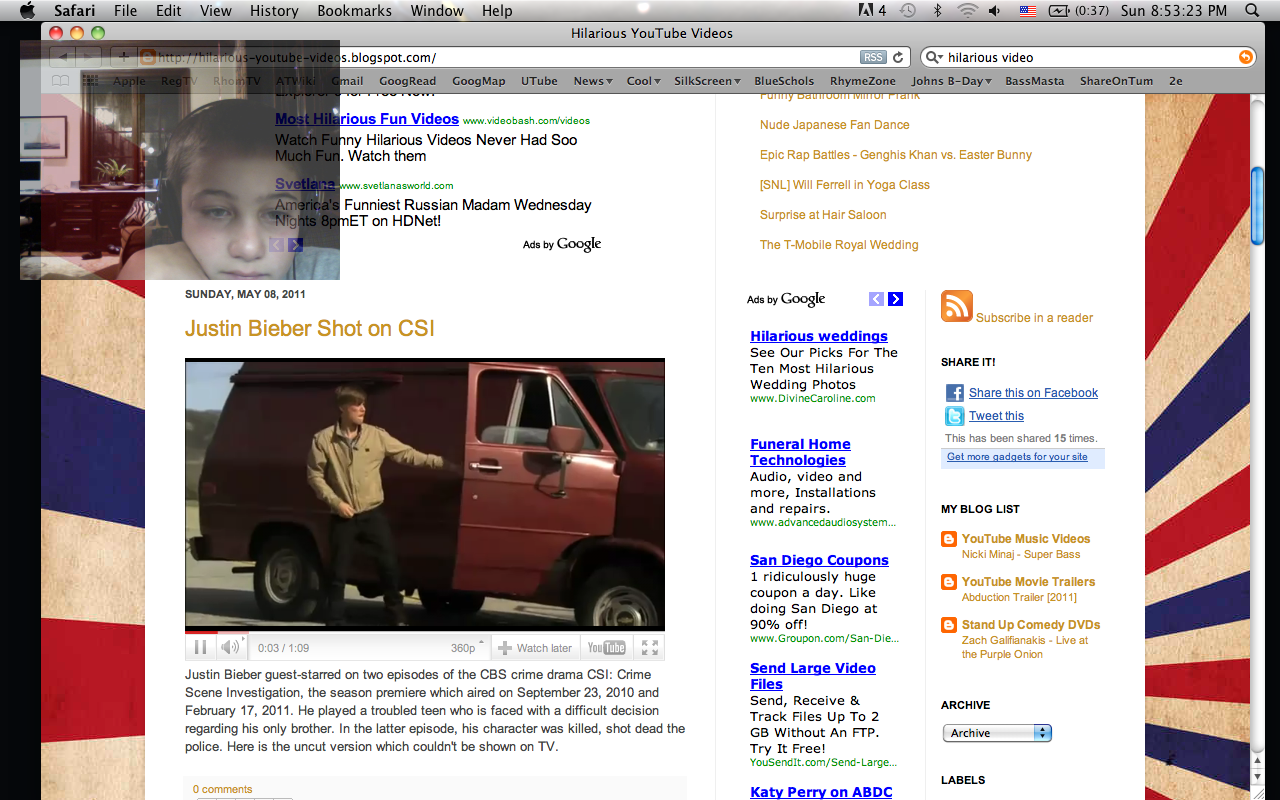Click the menu bar volume icon
Screen dimensions: 1280x800
(x=995, y=11)
